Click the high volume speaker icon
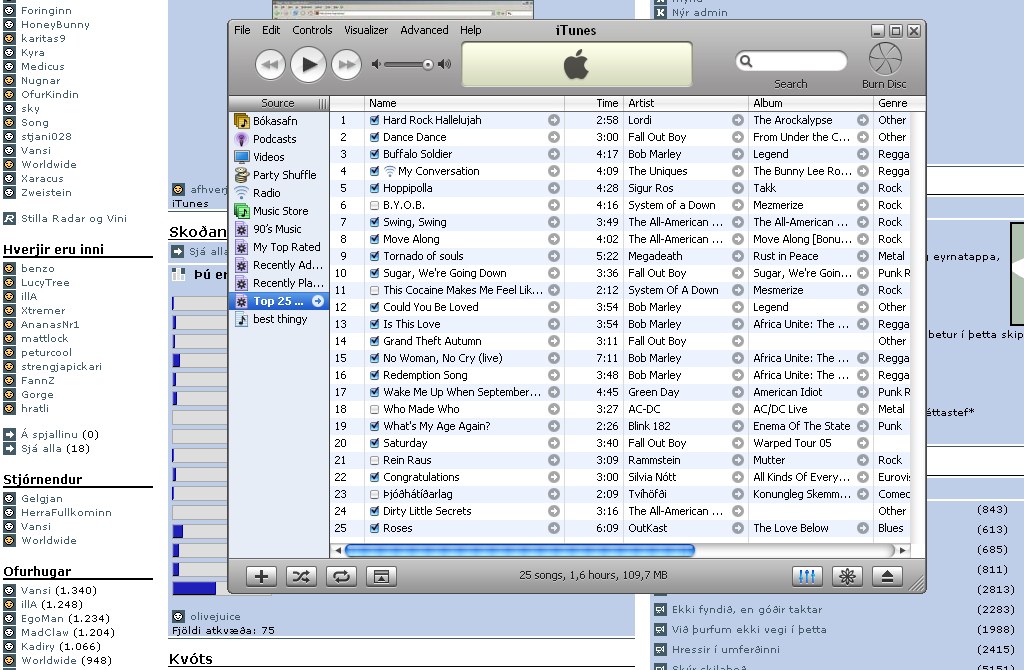 click(x=445, y=64)
